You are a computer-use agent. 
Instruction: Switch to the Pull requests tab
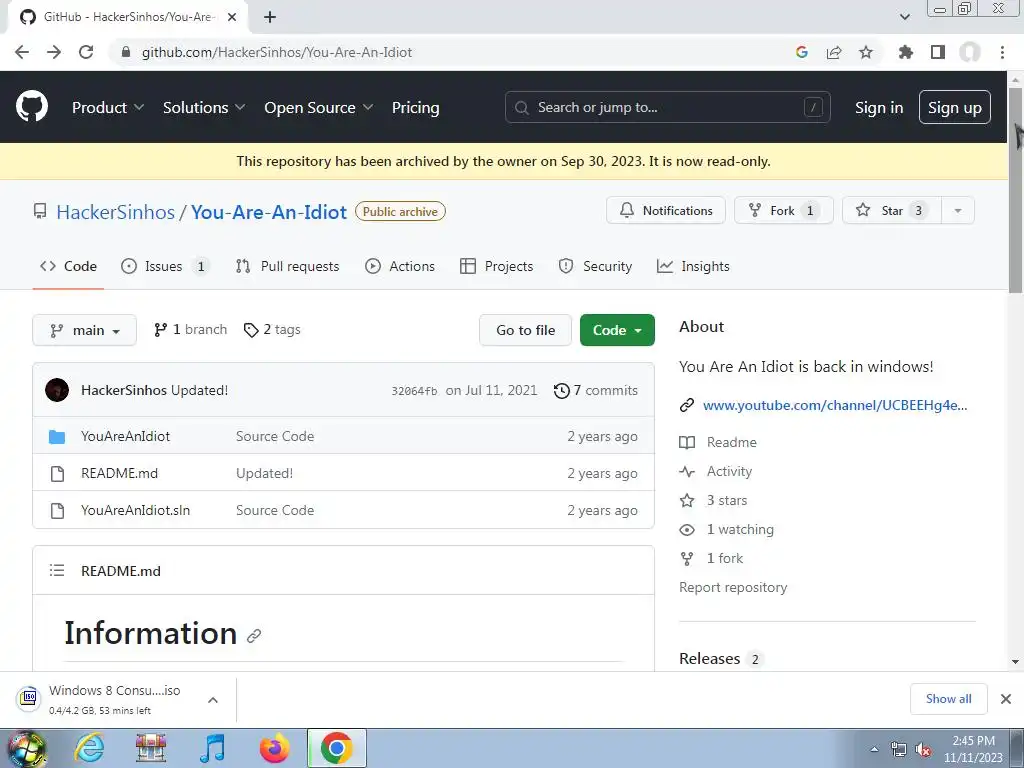287,266
